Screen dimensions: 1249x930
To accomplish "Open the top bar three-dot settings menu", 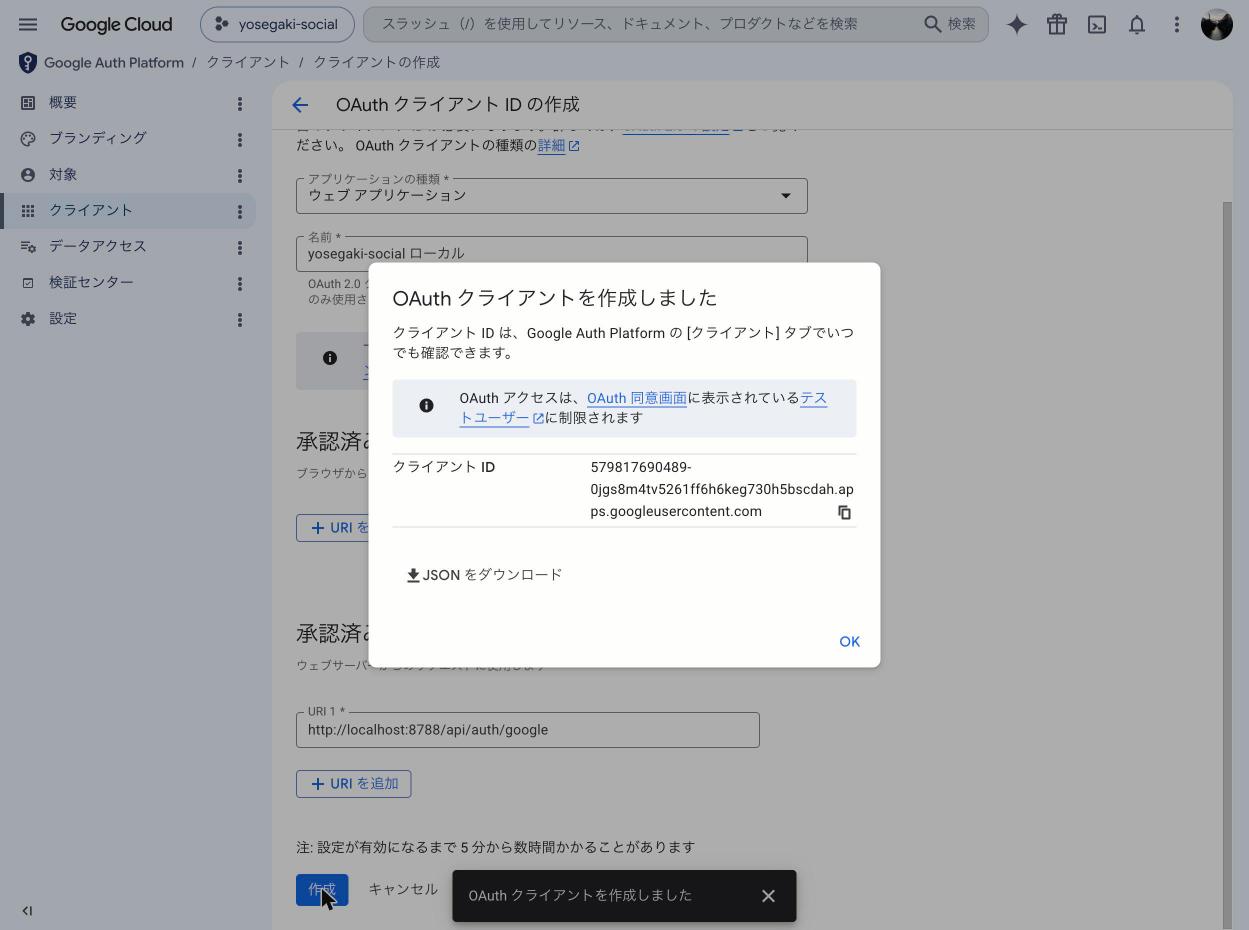I will pyautogui.click(x=1177, y=25).
